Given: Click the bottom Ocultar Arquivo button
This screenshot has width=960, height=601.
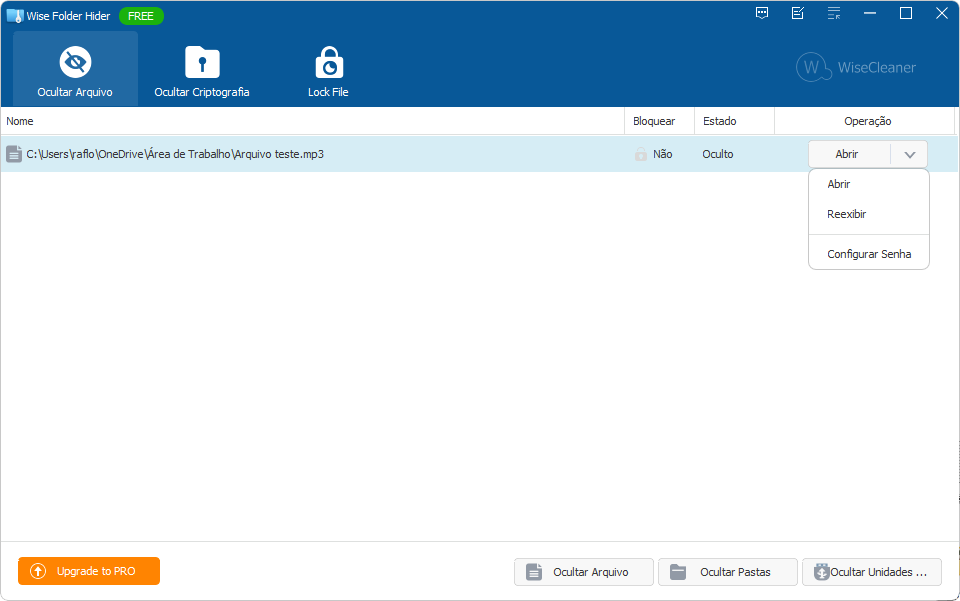Looking at the screenshot, I should (583, 572).
